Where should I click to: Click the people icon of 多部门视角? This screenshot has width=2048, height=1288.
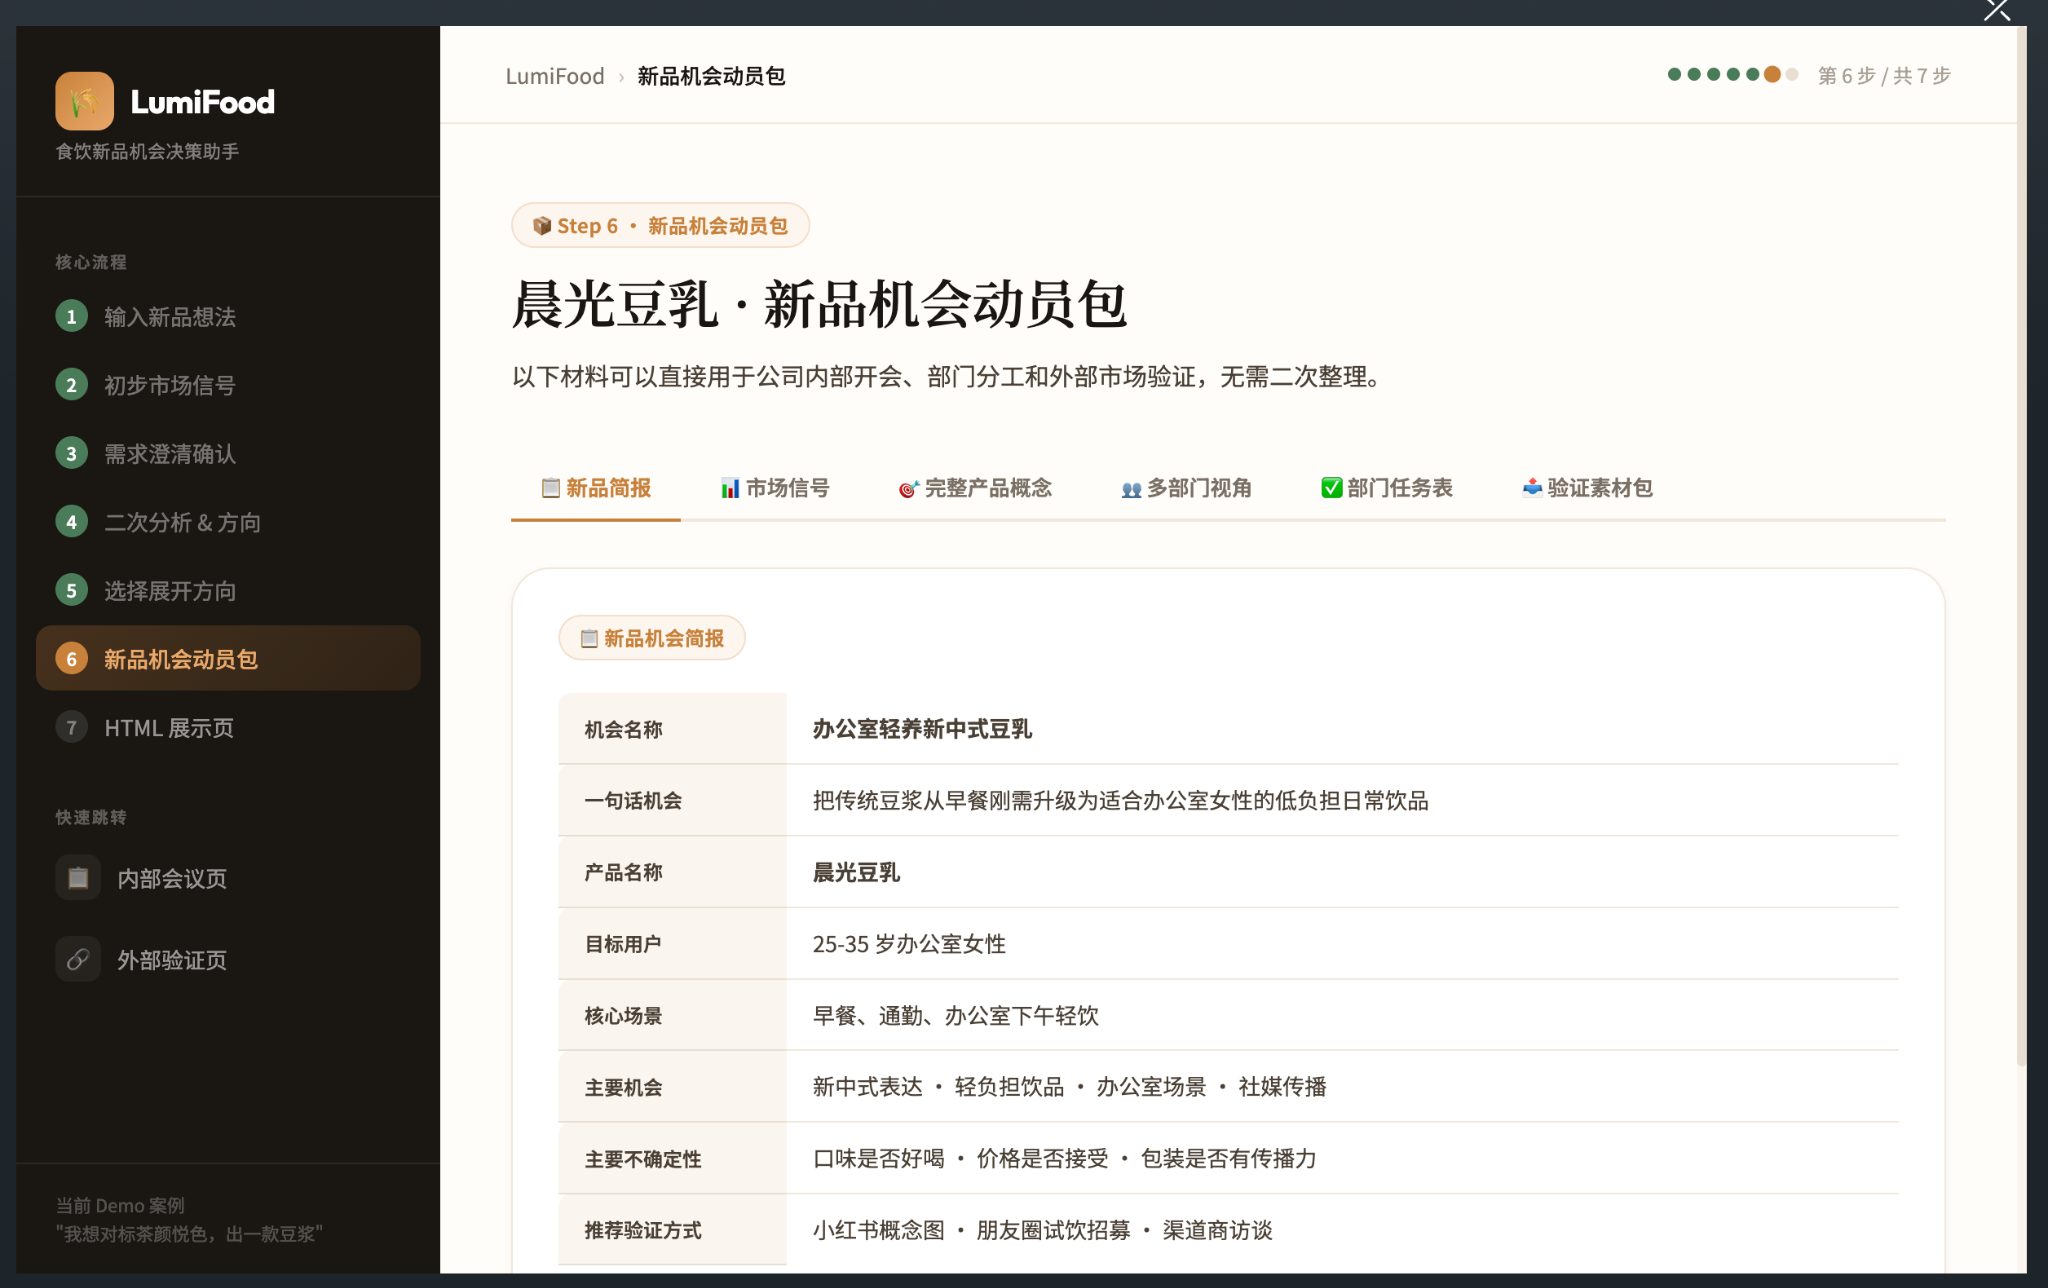[1131, 489]
